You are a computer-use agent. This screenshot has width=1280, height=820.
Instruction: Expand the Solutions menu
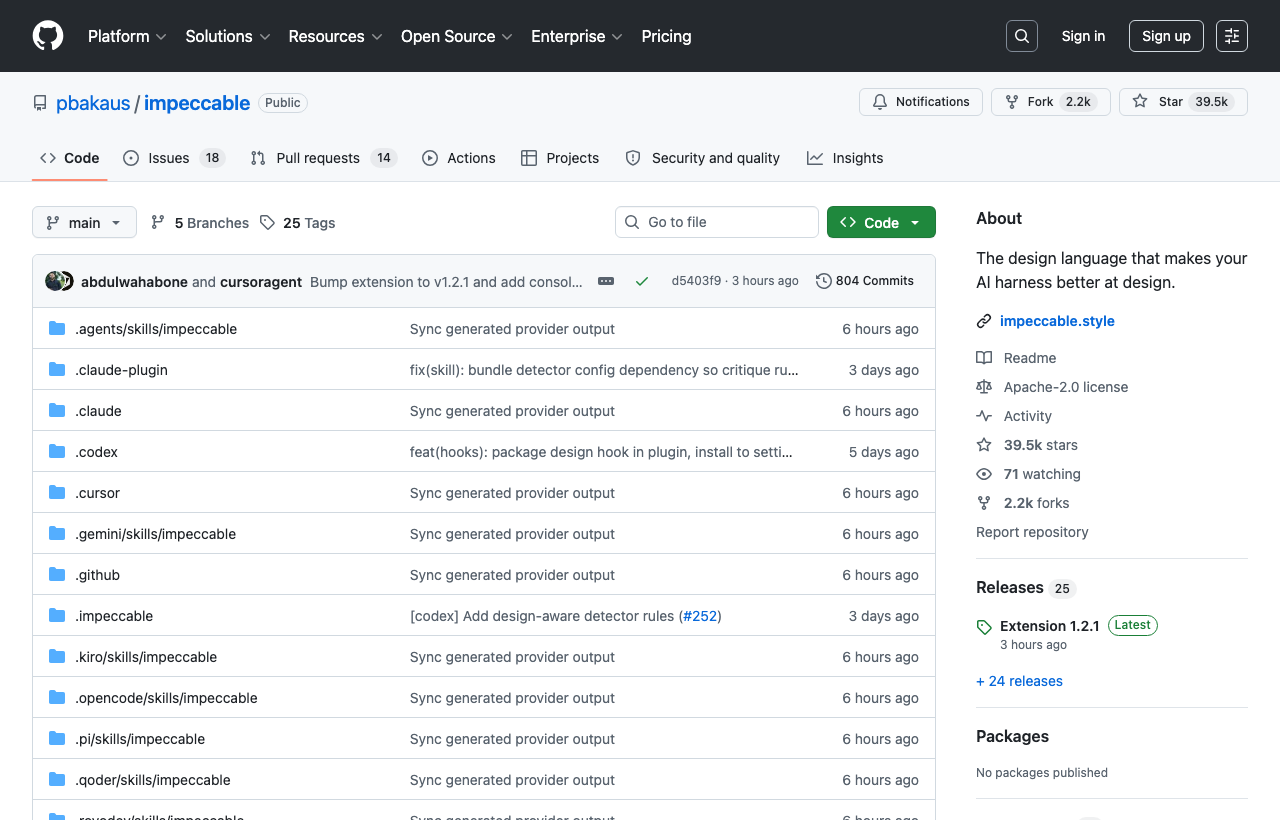[228, 36]
